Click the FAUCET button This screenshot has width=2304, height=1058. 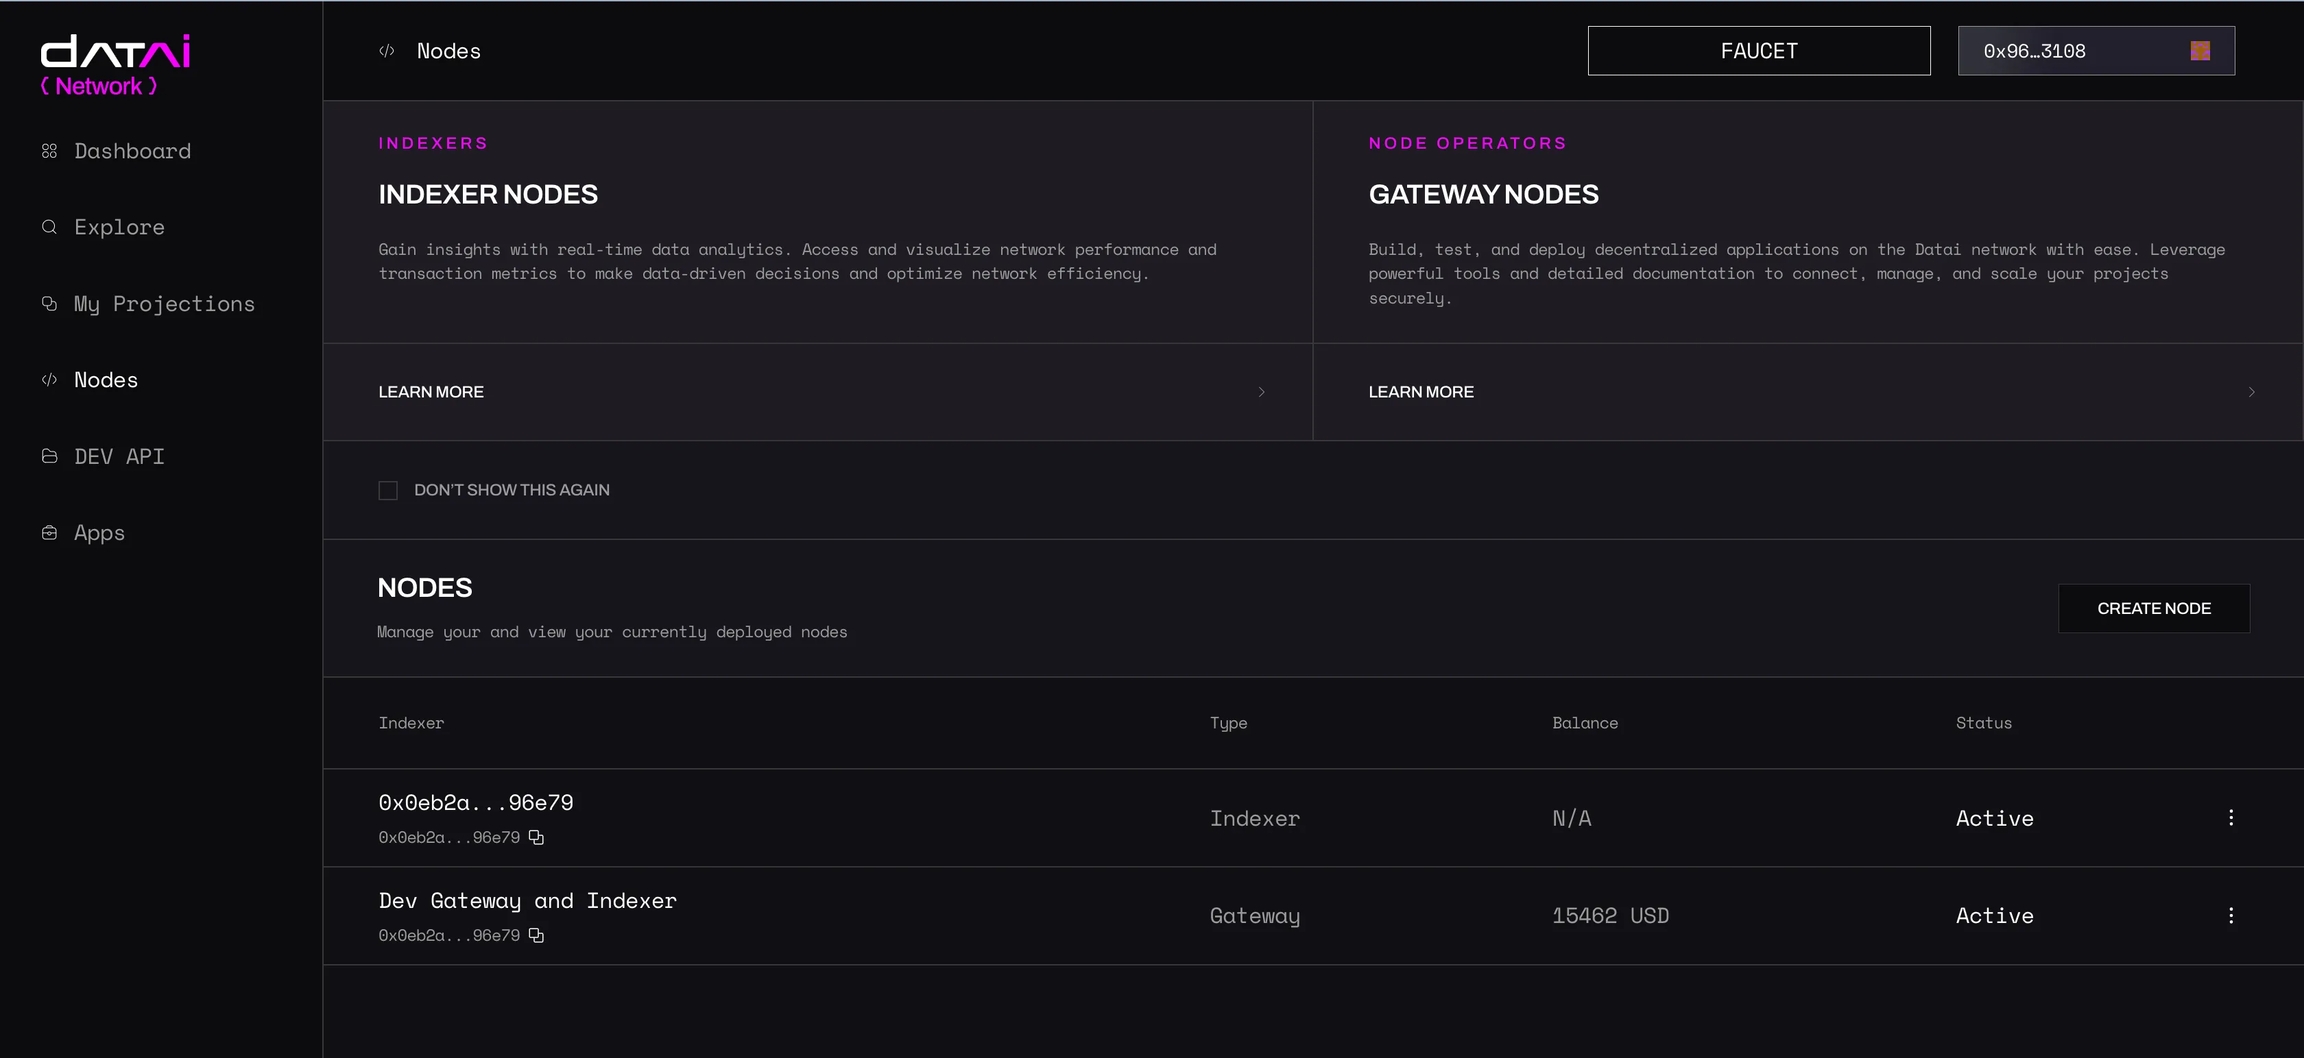[x=1758, y=51]
